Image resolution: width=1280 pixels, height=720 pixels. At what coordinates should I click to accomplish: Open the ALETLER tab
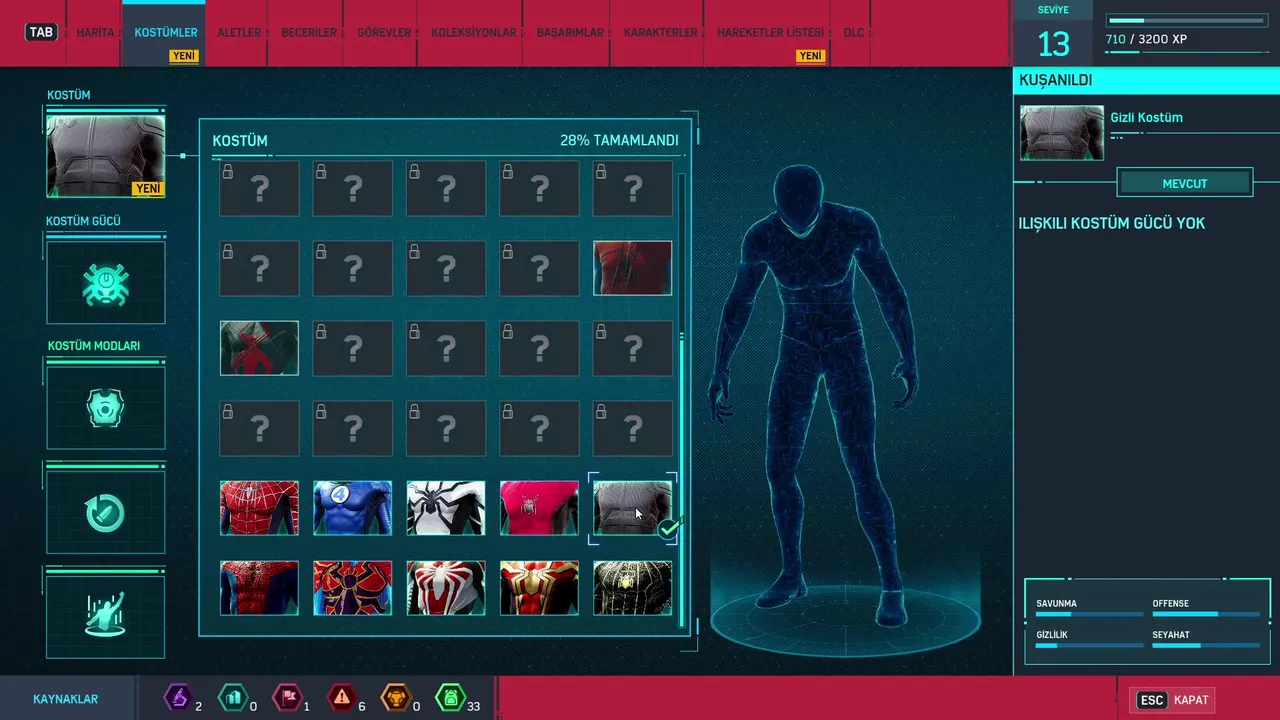point(239,33)
